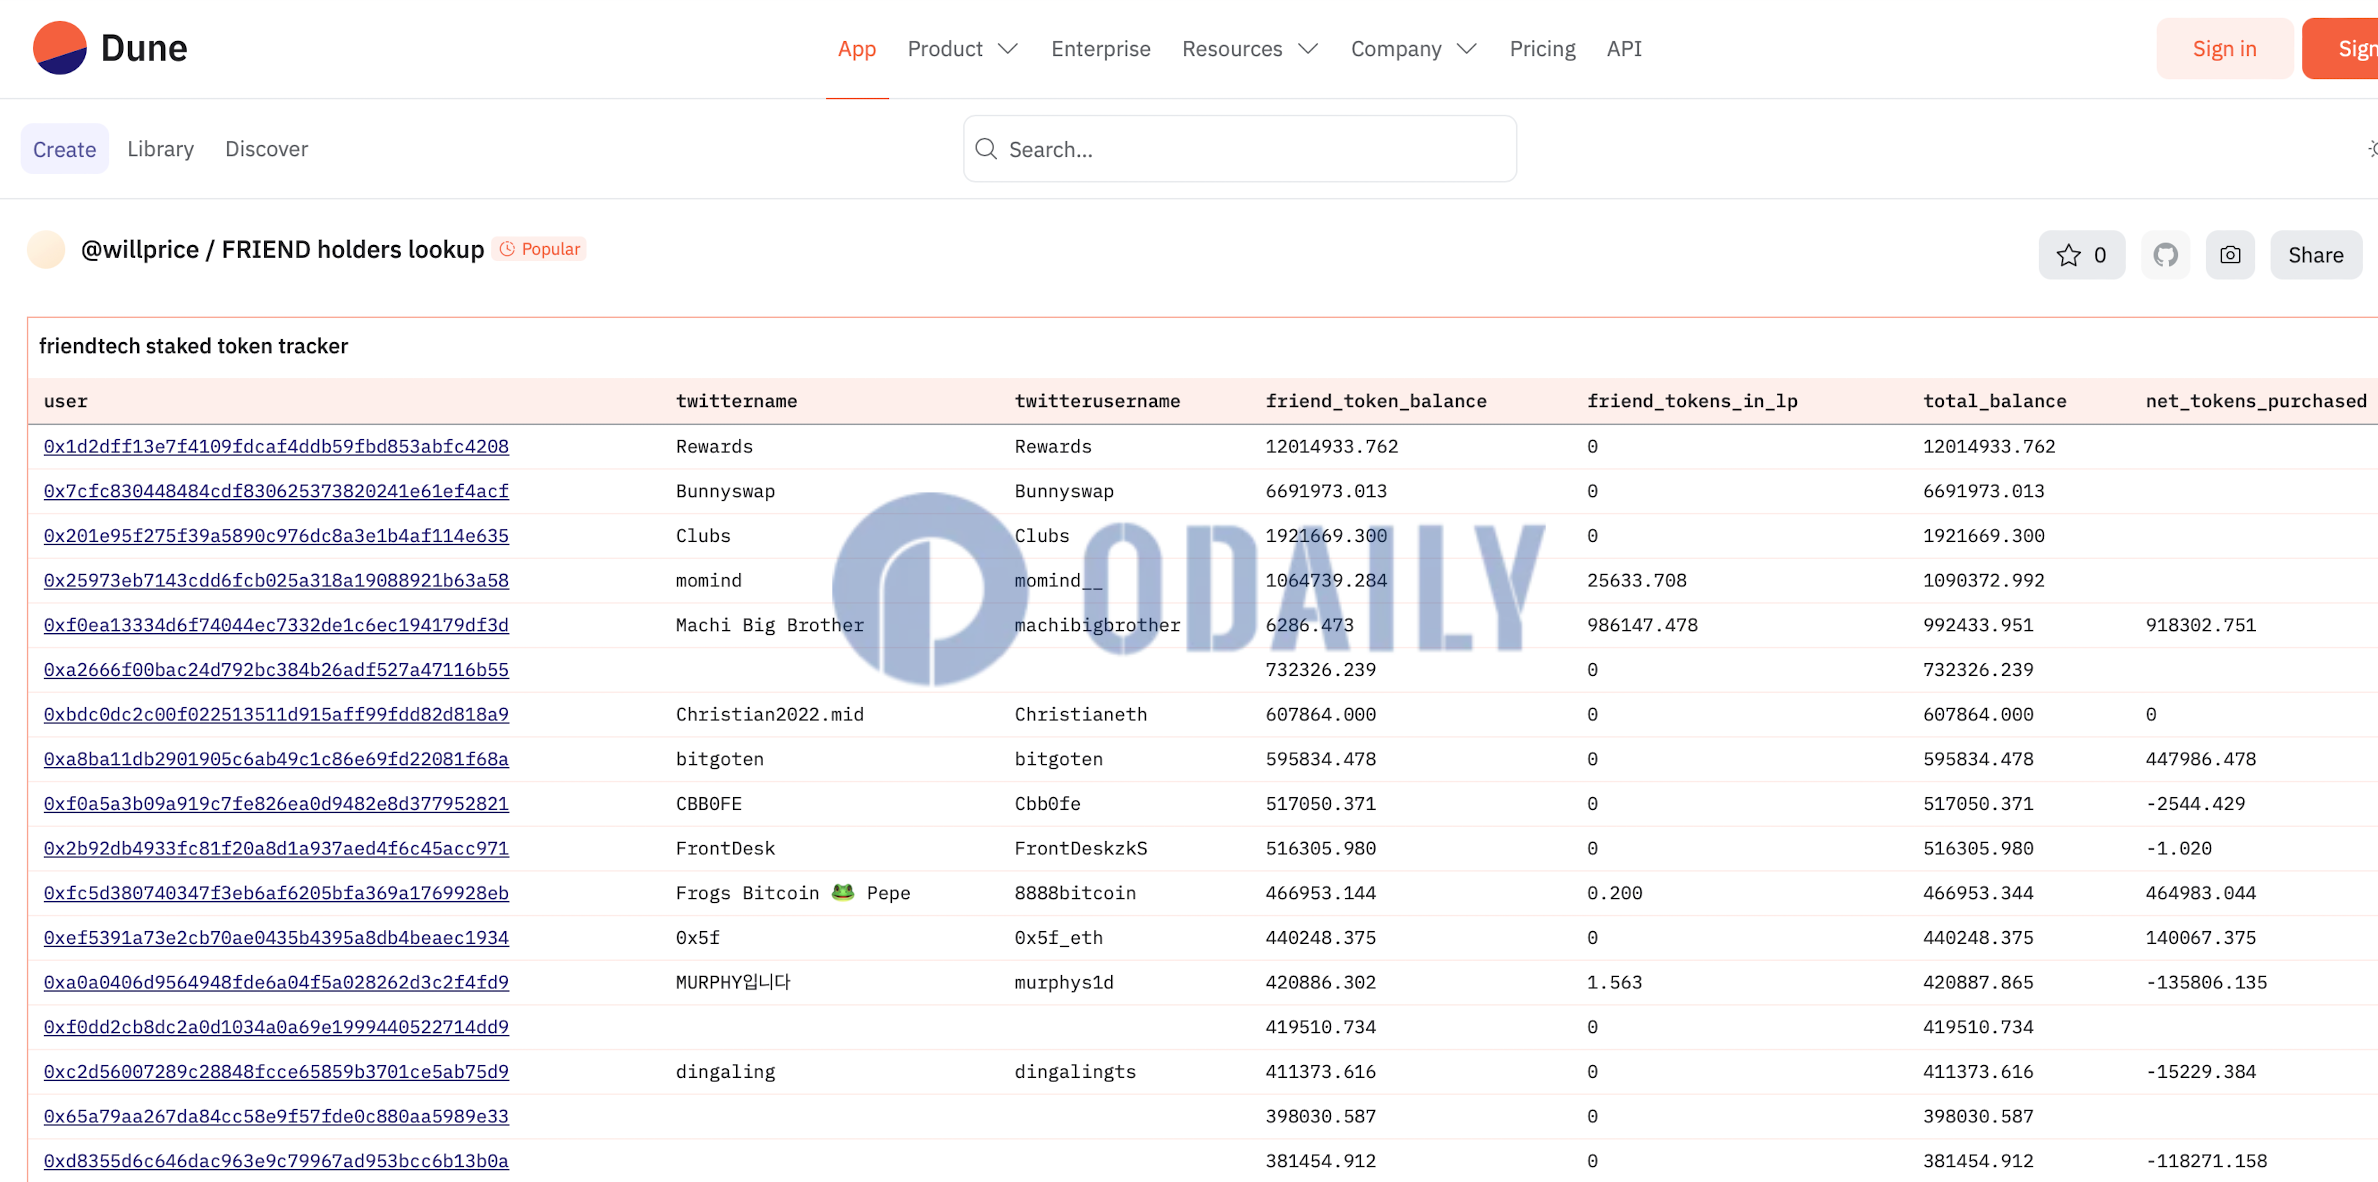Select the FrontDeskzkS username cell
Viewport: 2378px width, 1182px height.
pyautogui.click(x=1080, y=848)
